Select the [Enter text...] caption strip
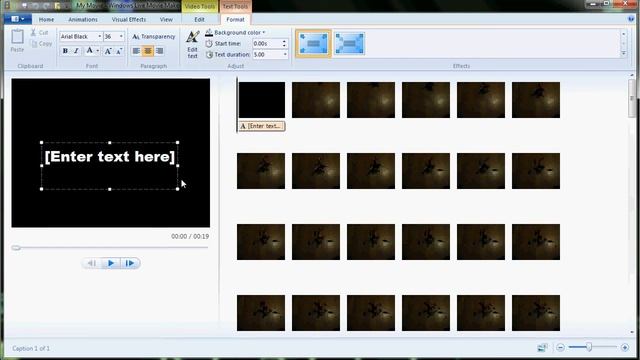 [x=262, y=126]
